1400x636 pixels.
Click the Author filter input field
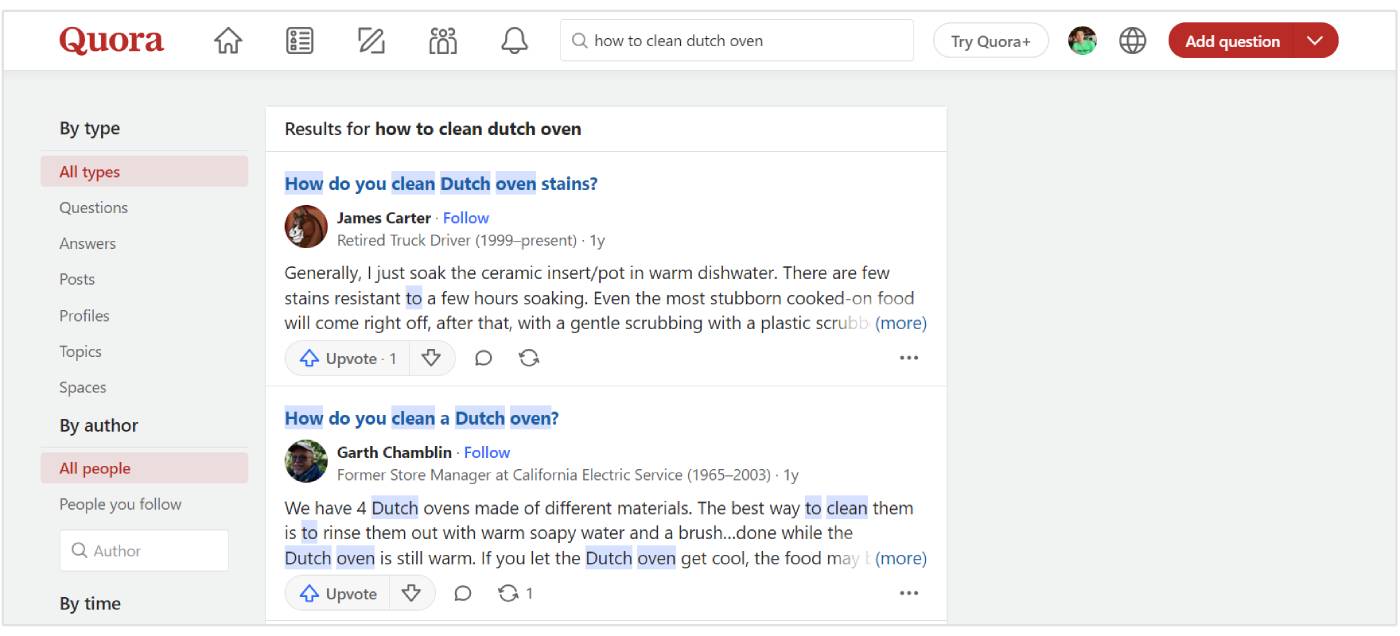(145, 551)
